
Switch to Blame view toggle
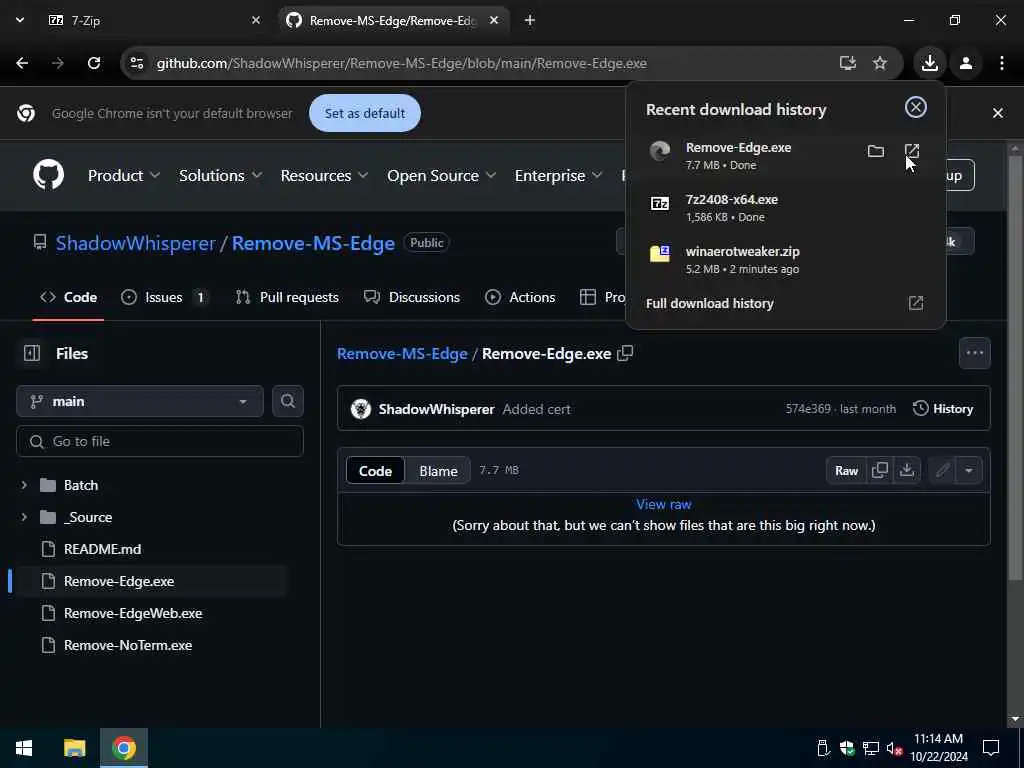pos(438,471)
